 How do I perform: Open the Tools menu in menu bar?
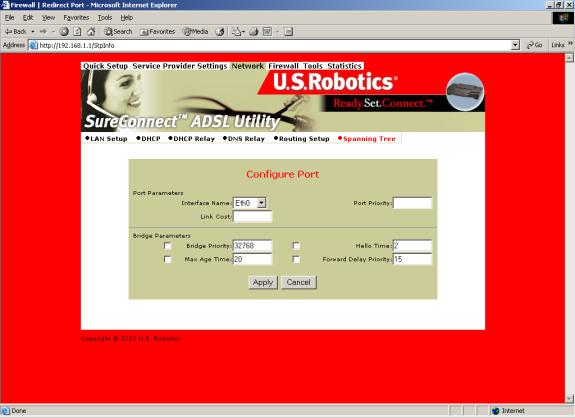coord(105,18)
